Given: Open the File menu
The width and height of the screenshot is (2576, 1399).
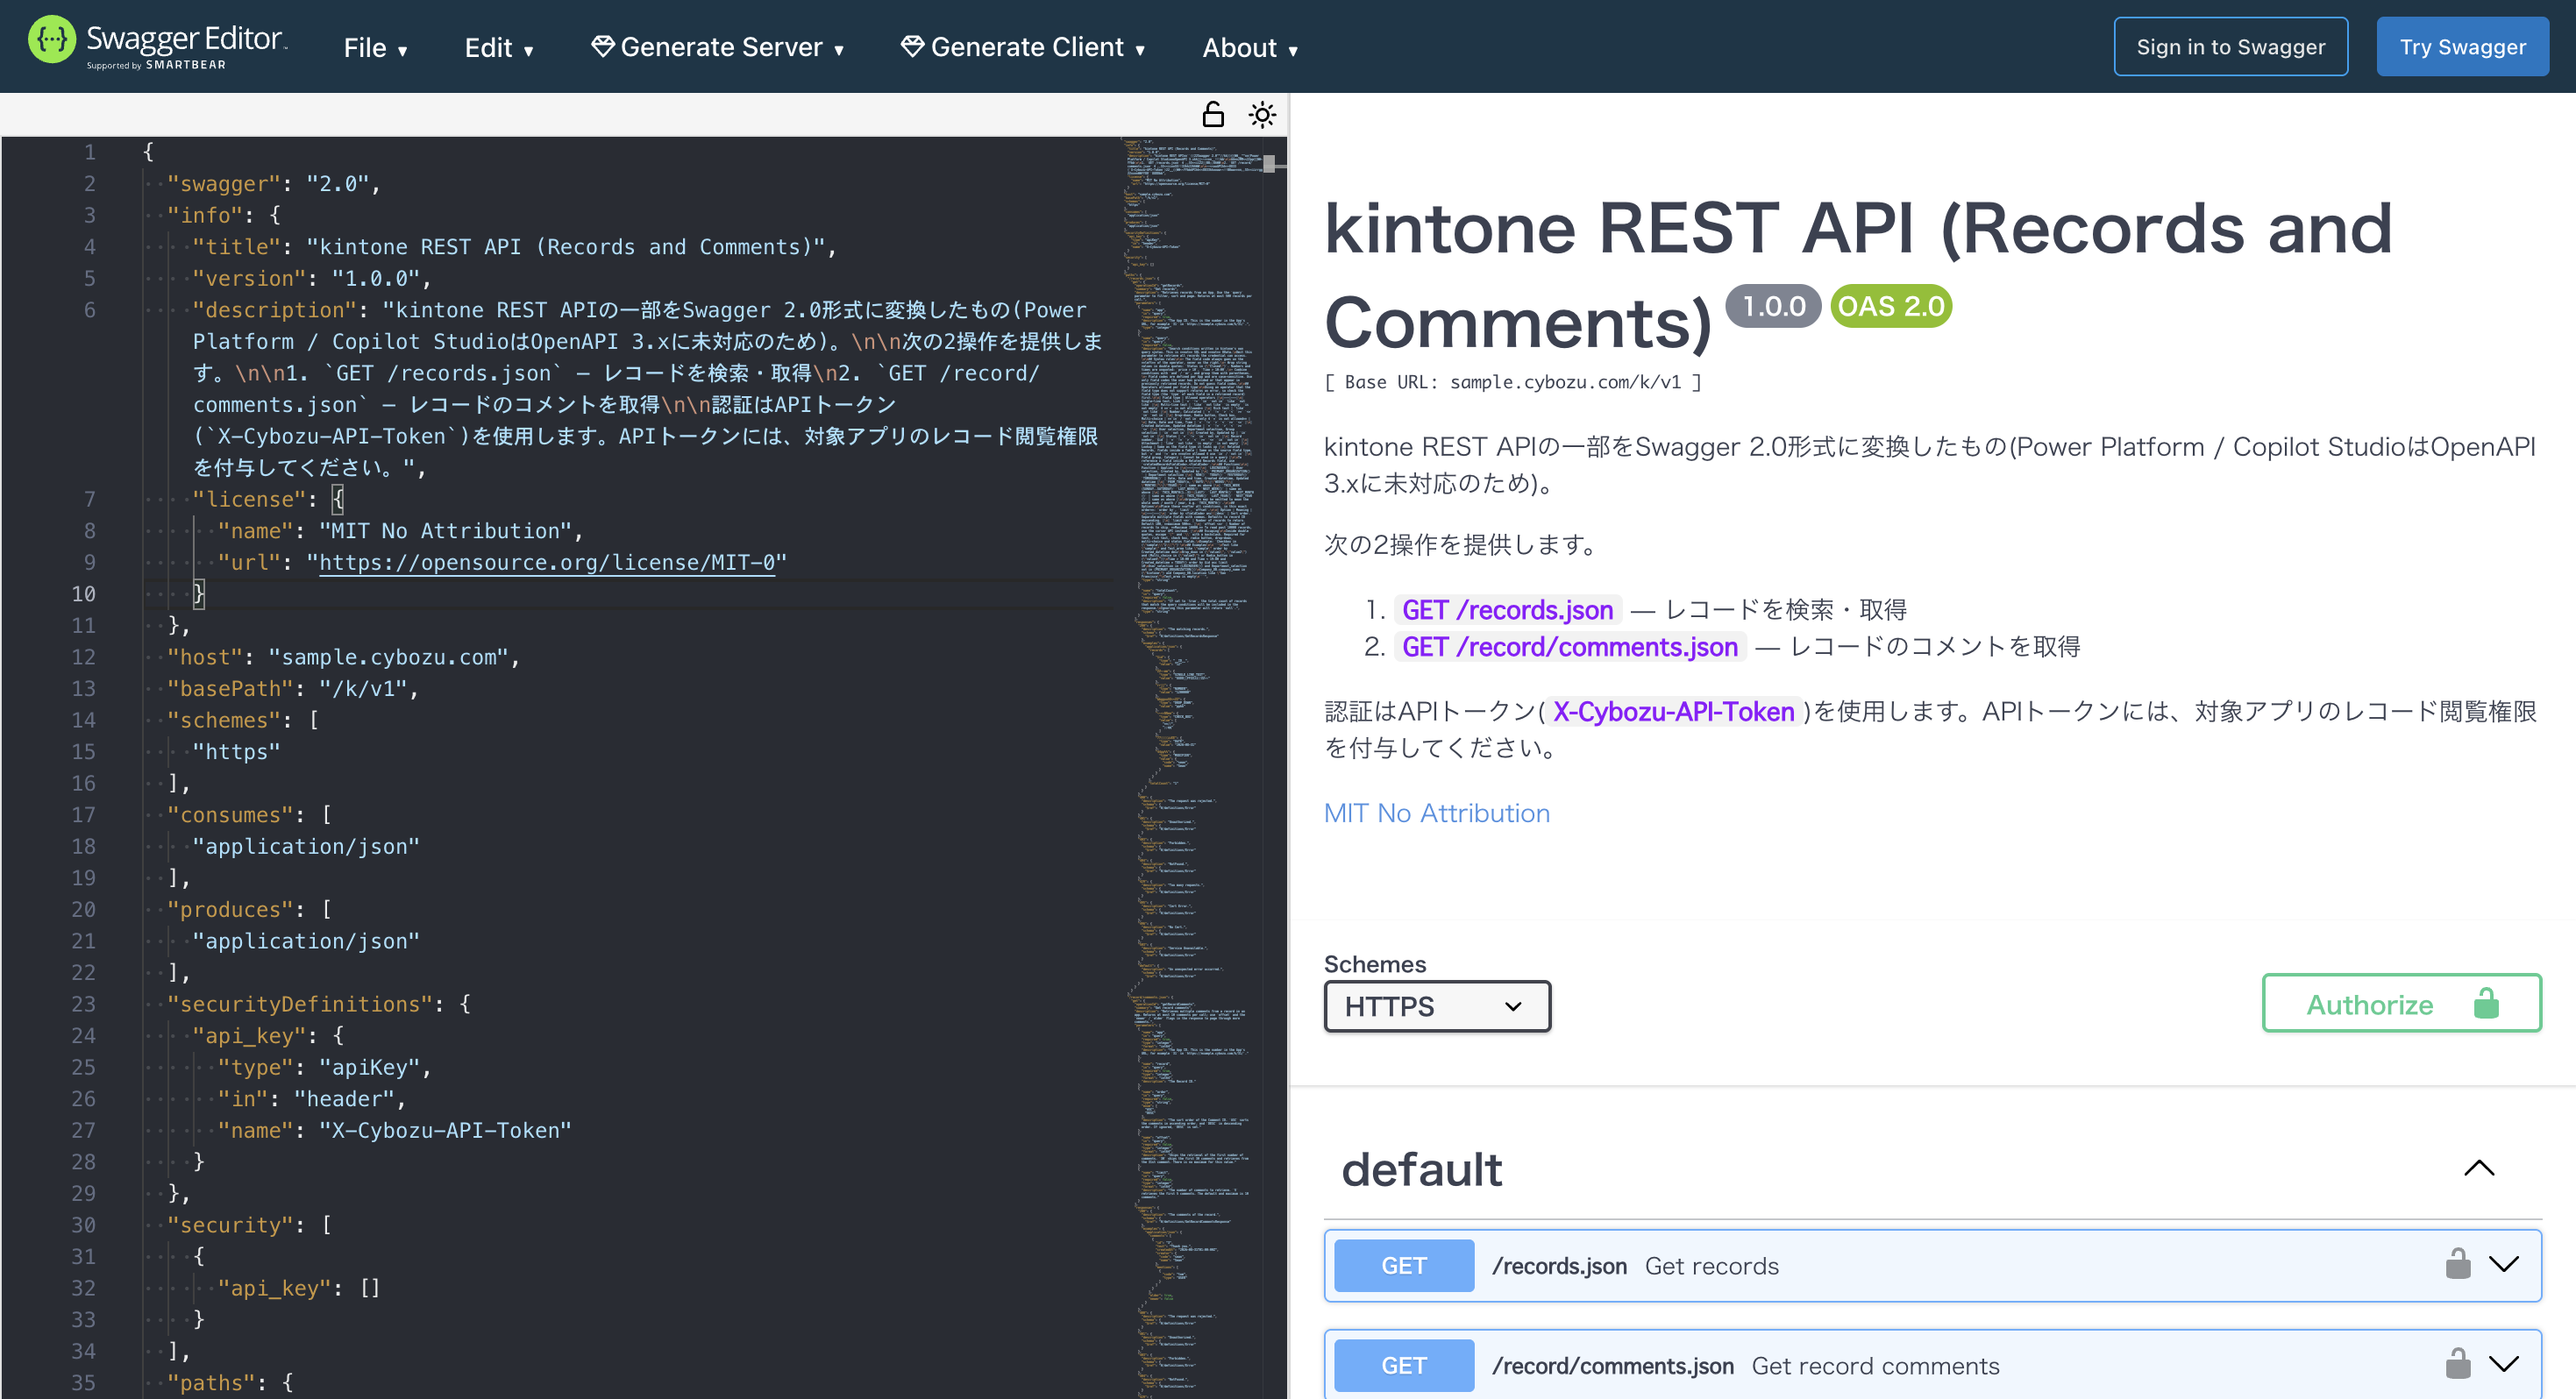Looking at the screenshot, I should [x=375, y=47].
